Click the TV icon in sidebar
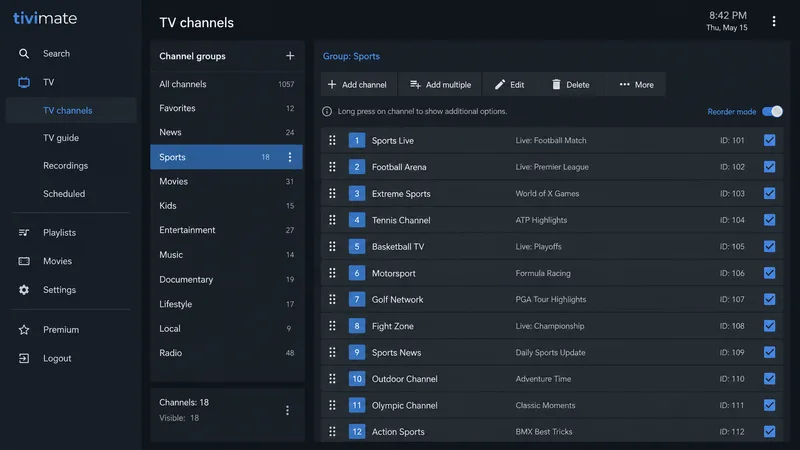This screenshot has width=800, height=450. pyautogui.click(x=24, y=82)
